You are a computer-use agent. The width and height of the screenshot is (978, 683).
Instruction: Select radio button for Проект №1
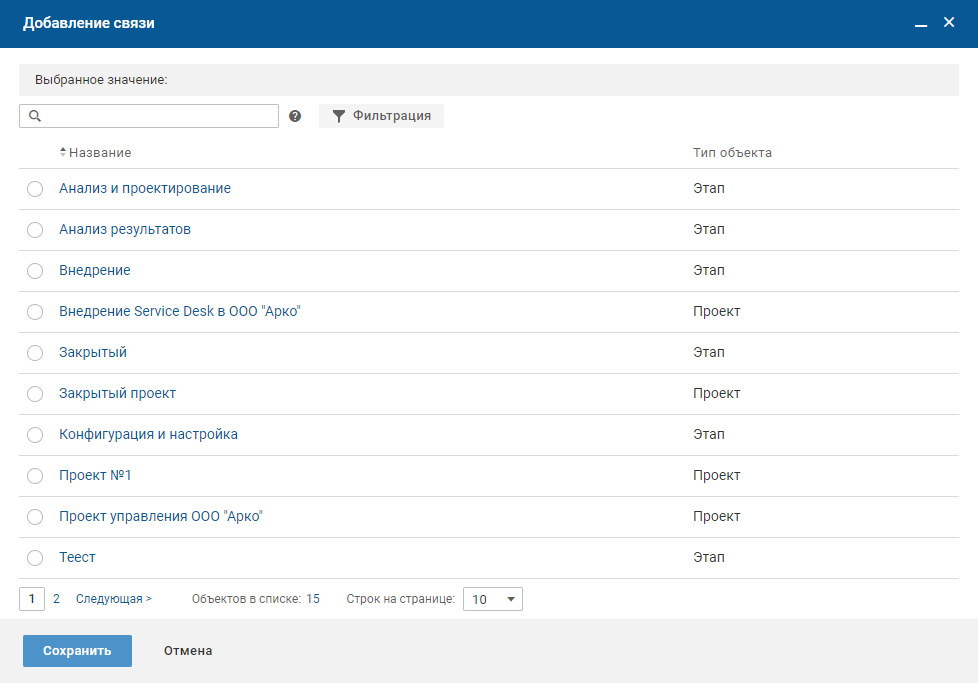(35, 476)
